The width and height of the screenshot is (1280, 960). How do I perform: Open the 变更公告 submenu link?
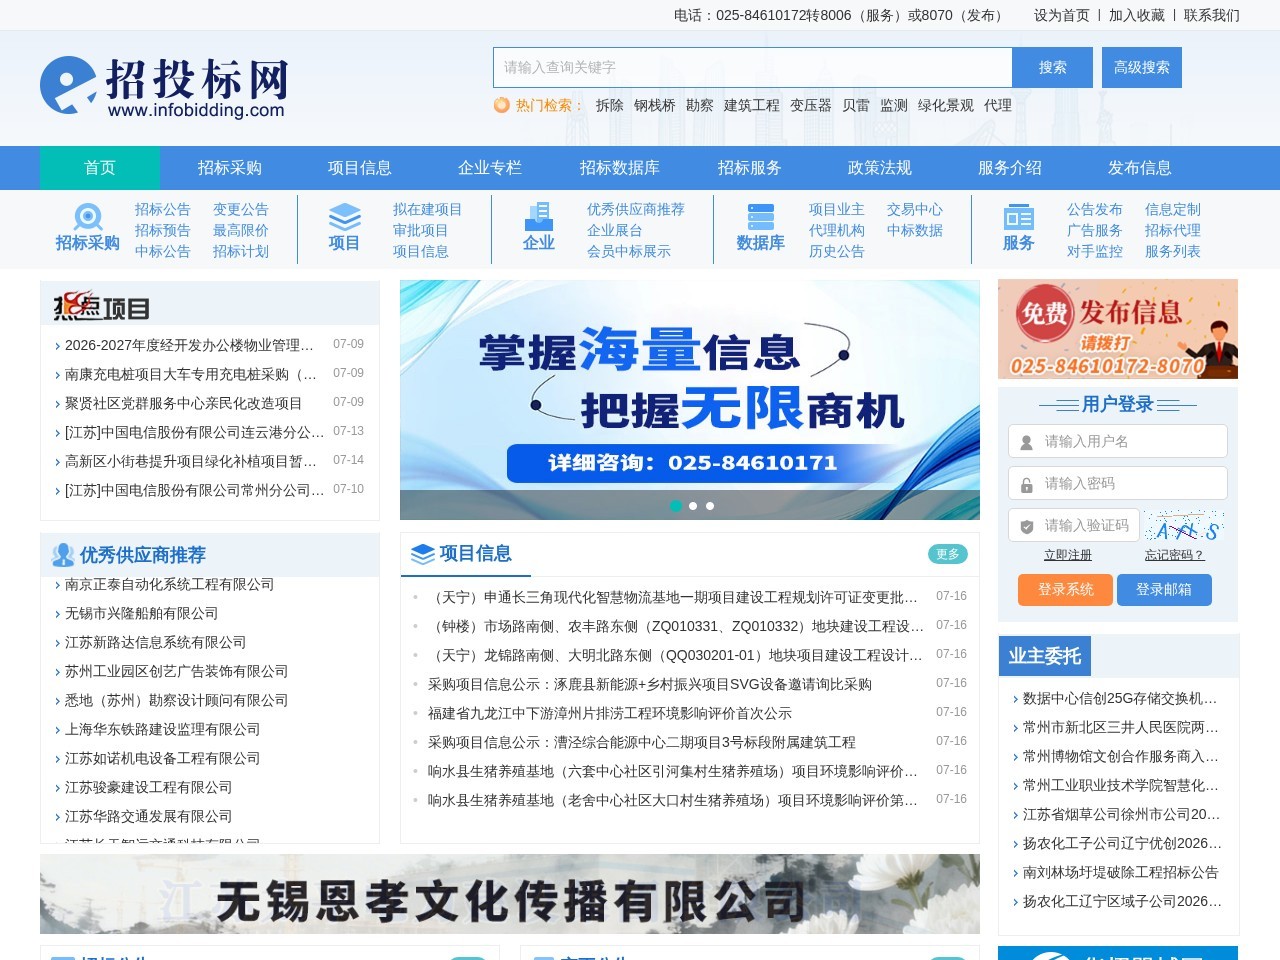pyautogui.click(x=241, y=209)
